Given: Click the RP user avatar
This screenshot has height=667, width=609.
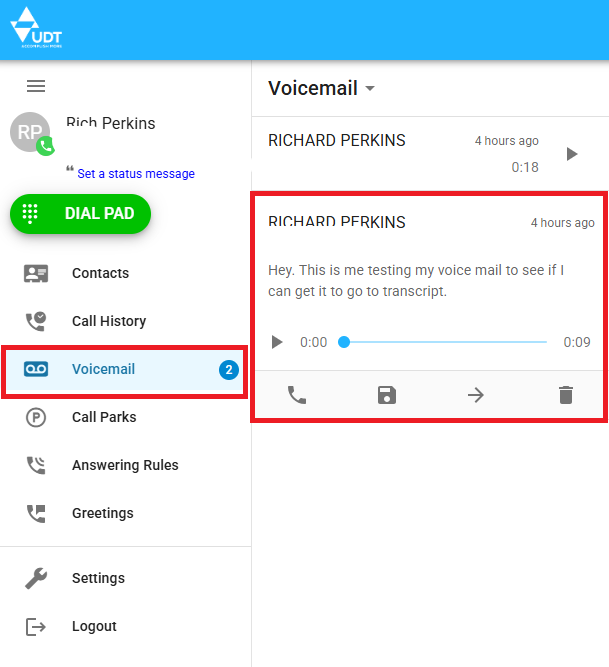Looking at the screenshot, I should (x=30, y=132).
